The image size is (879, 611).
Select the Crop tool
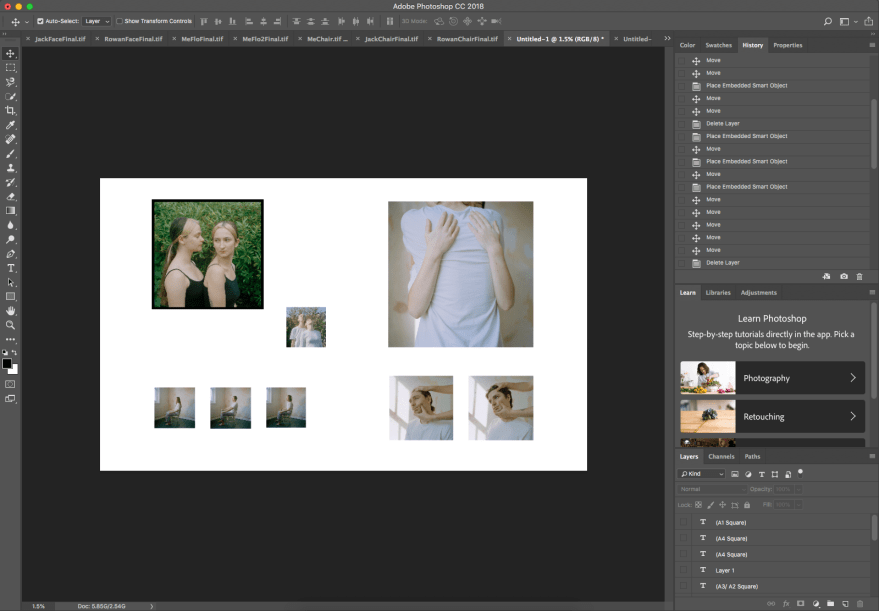(x=11, y=110)
